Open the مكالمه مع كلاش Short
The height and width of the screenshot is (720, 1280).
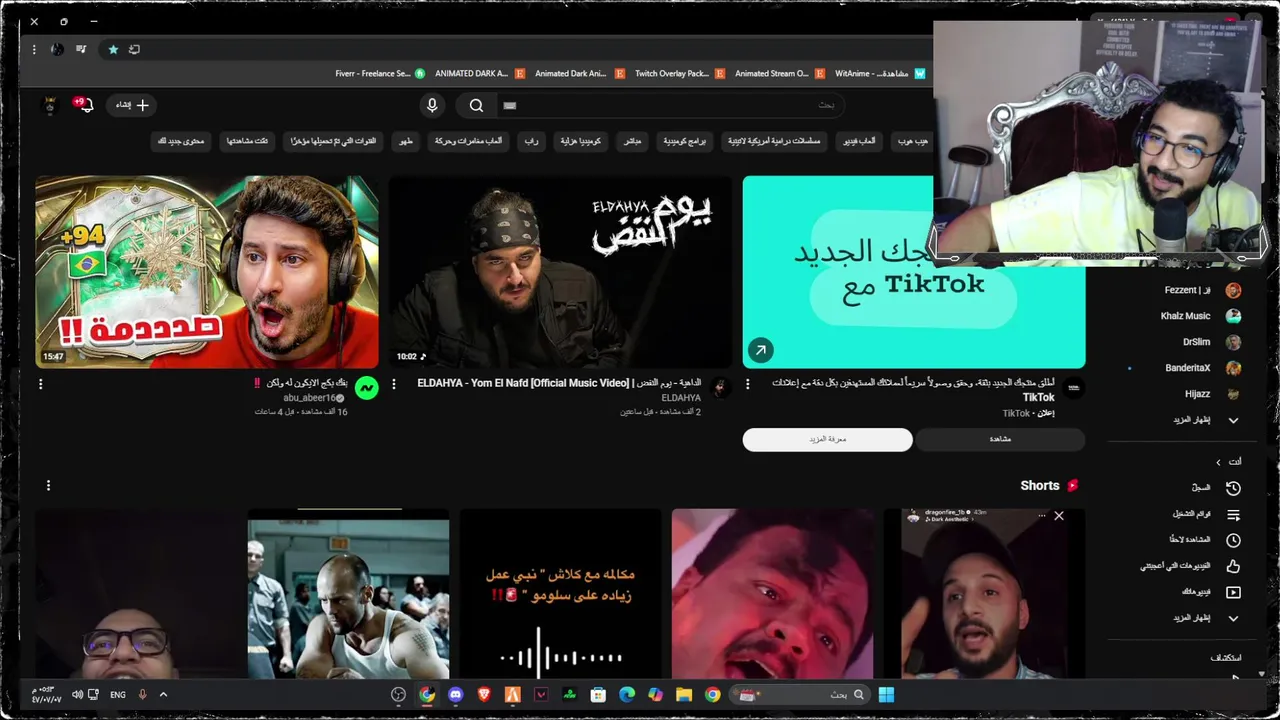560,594
